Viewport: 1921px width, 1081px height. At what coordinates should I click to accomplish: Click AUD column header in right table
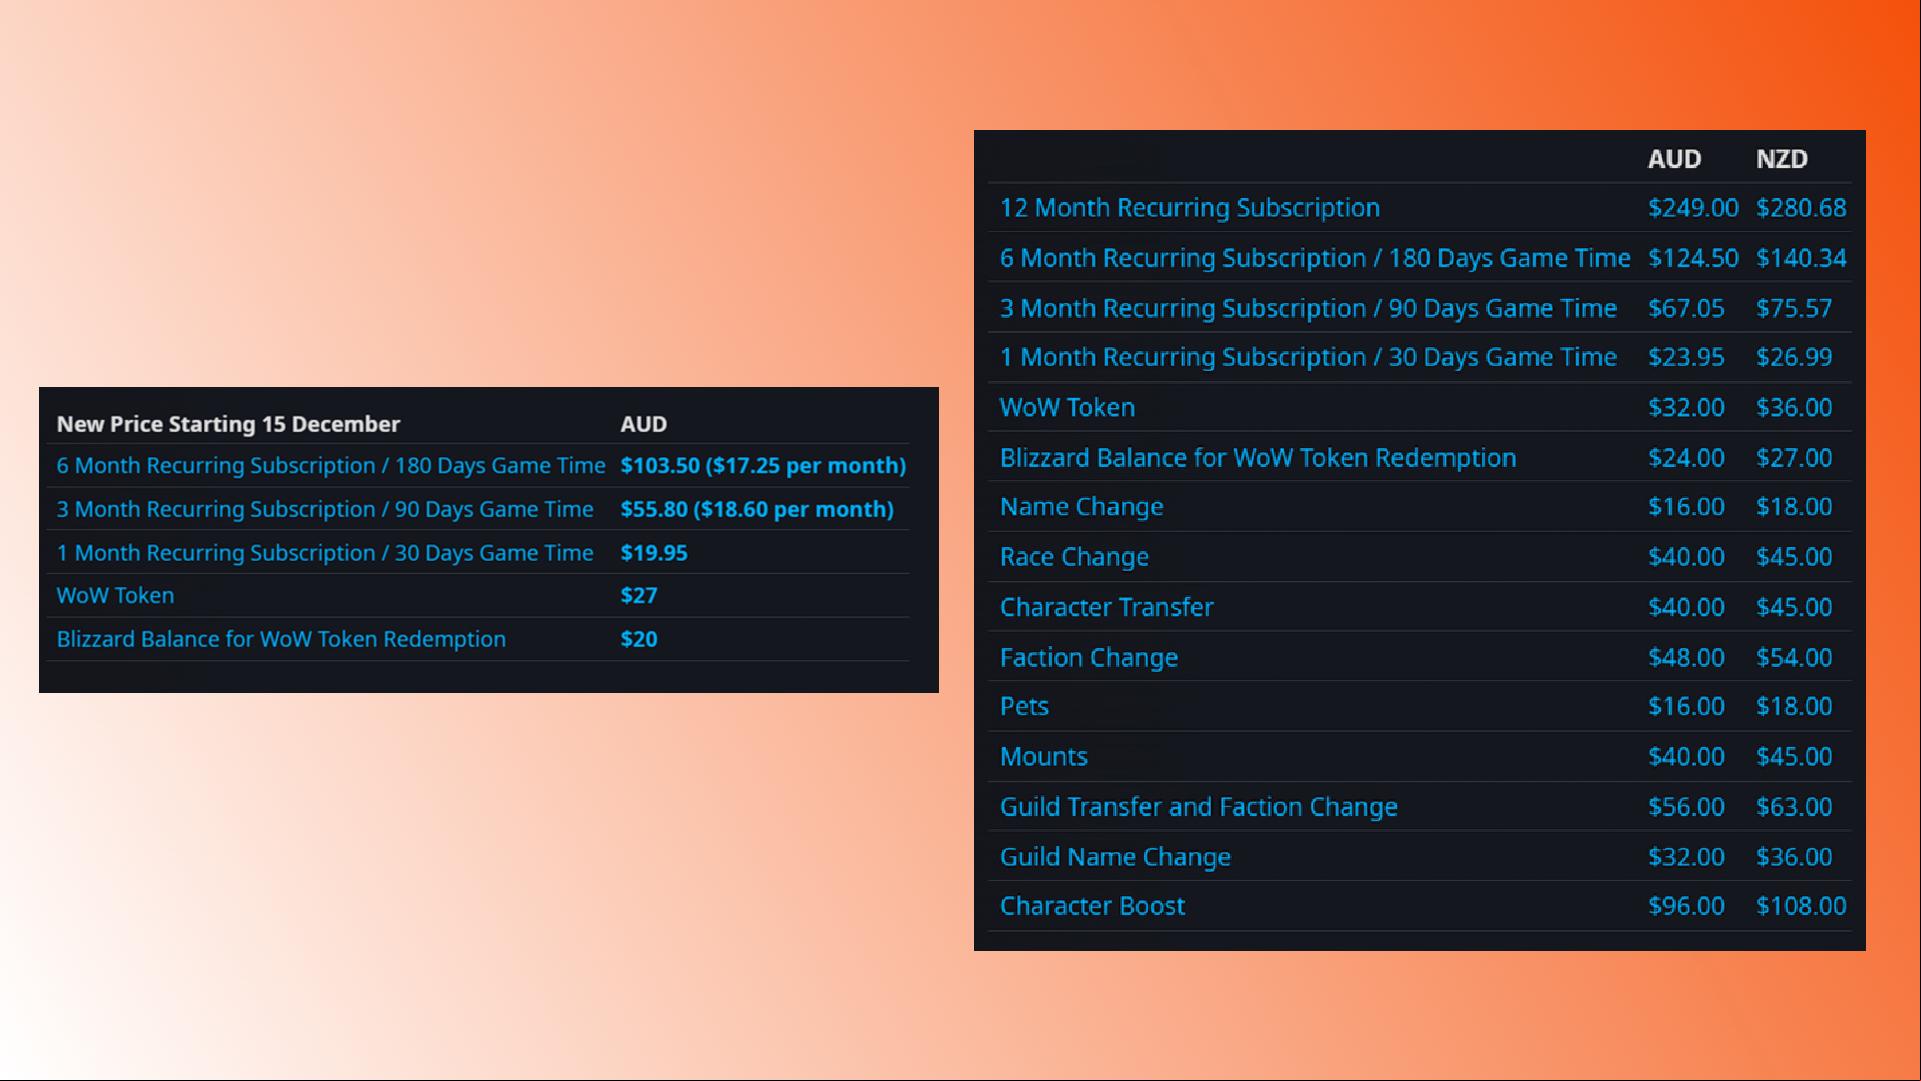click(1674, 159)
